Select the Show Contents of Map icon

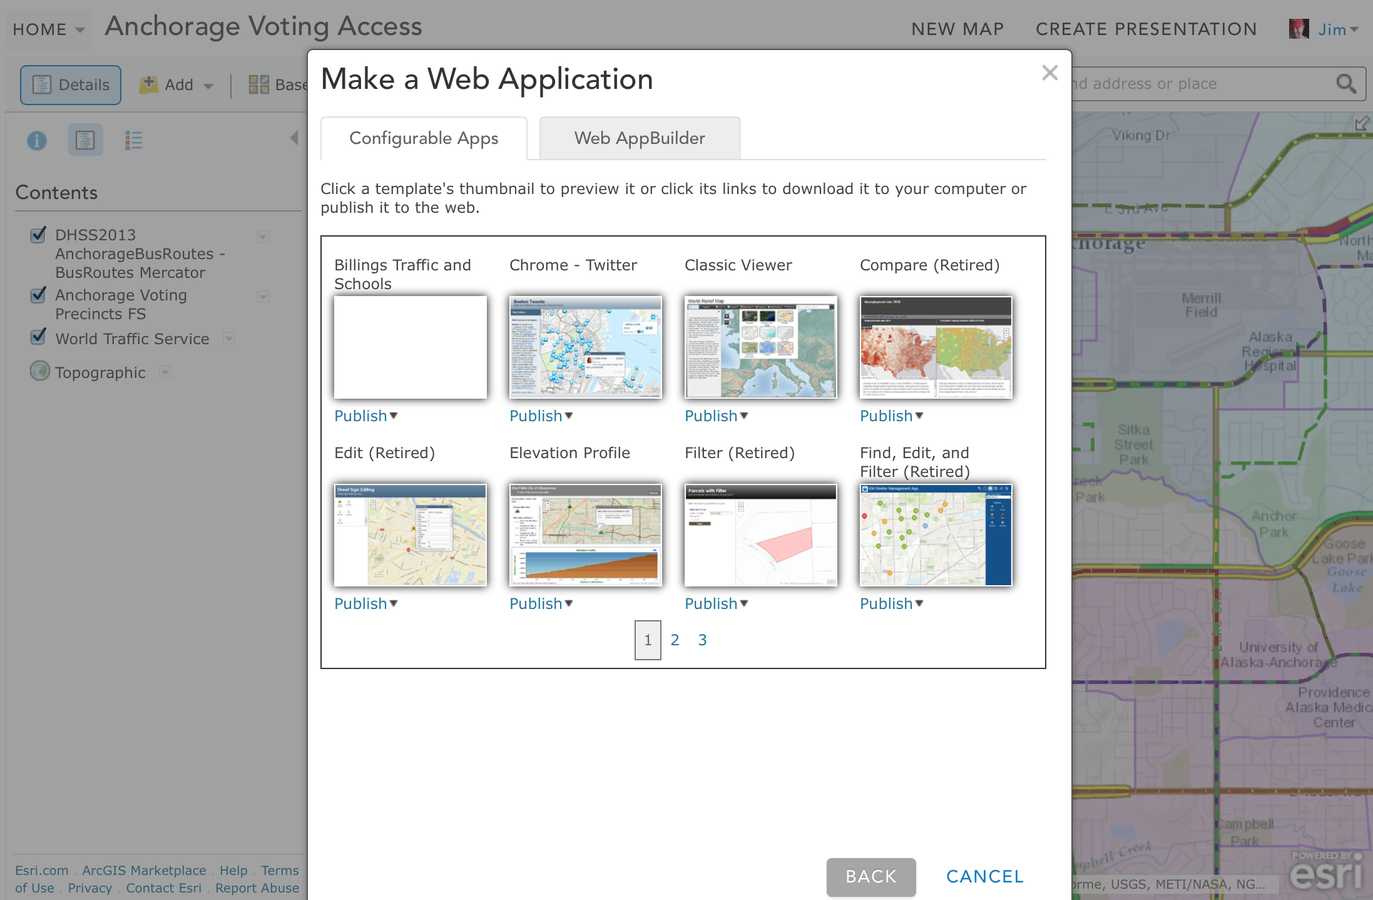pos(85,140)
